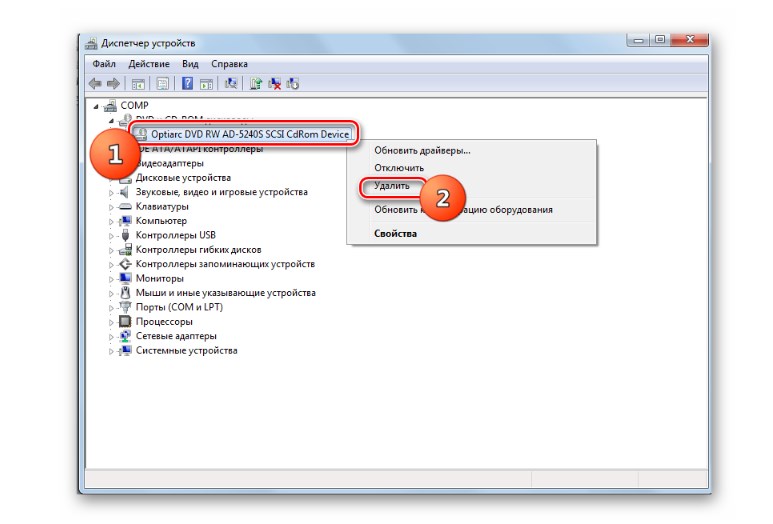Click the speaker icon of sound devices
Screen dimensions: 773x524
(x=125, y=192)
